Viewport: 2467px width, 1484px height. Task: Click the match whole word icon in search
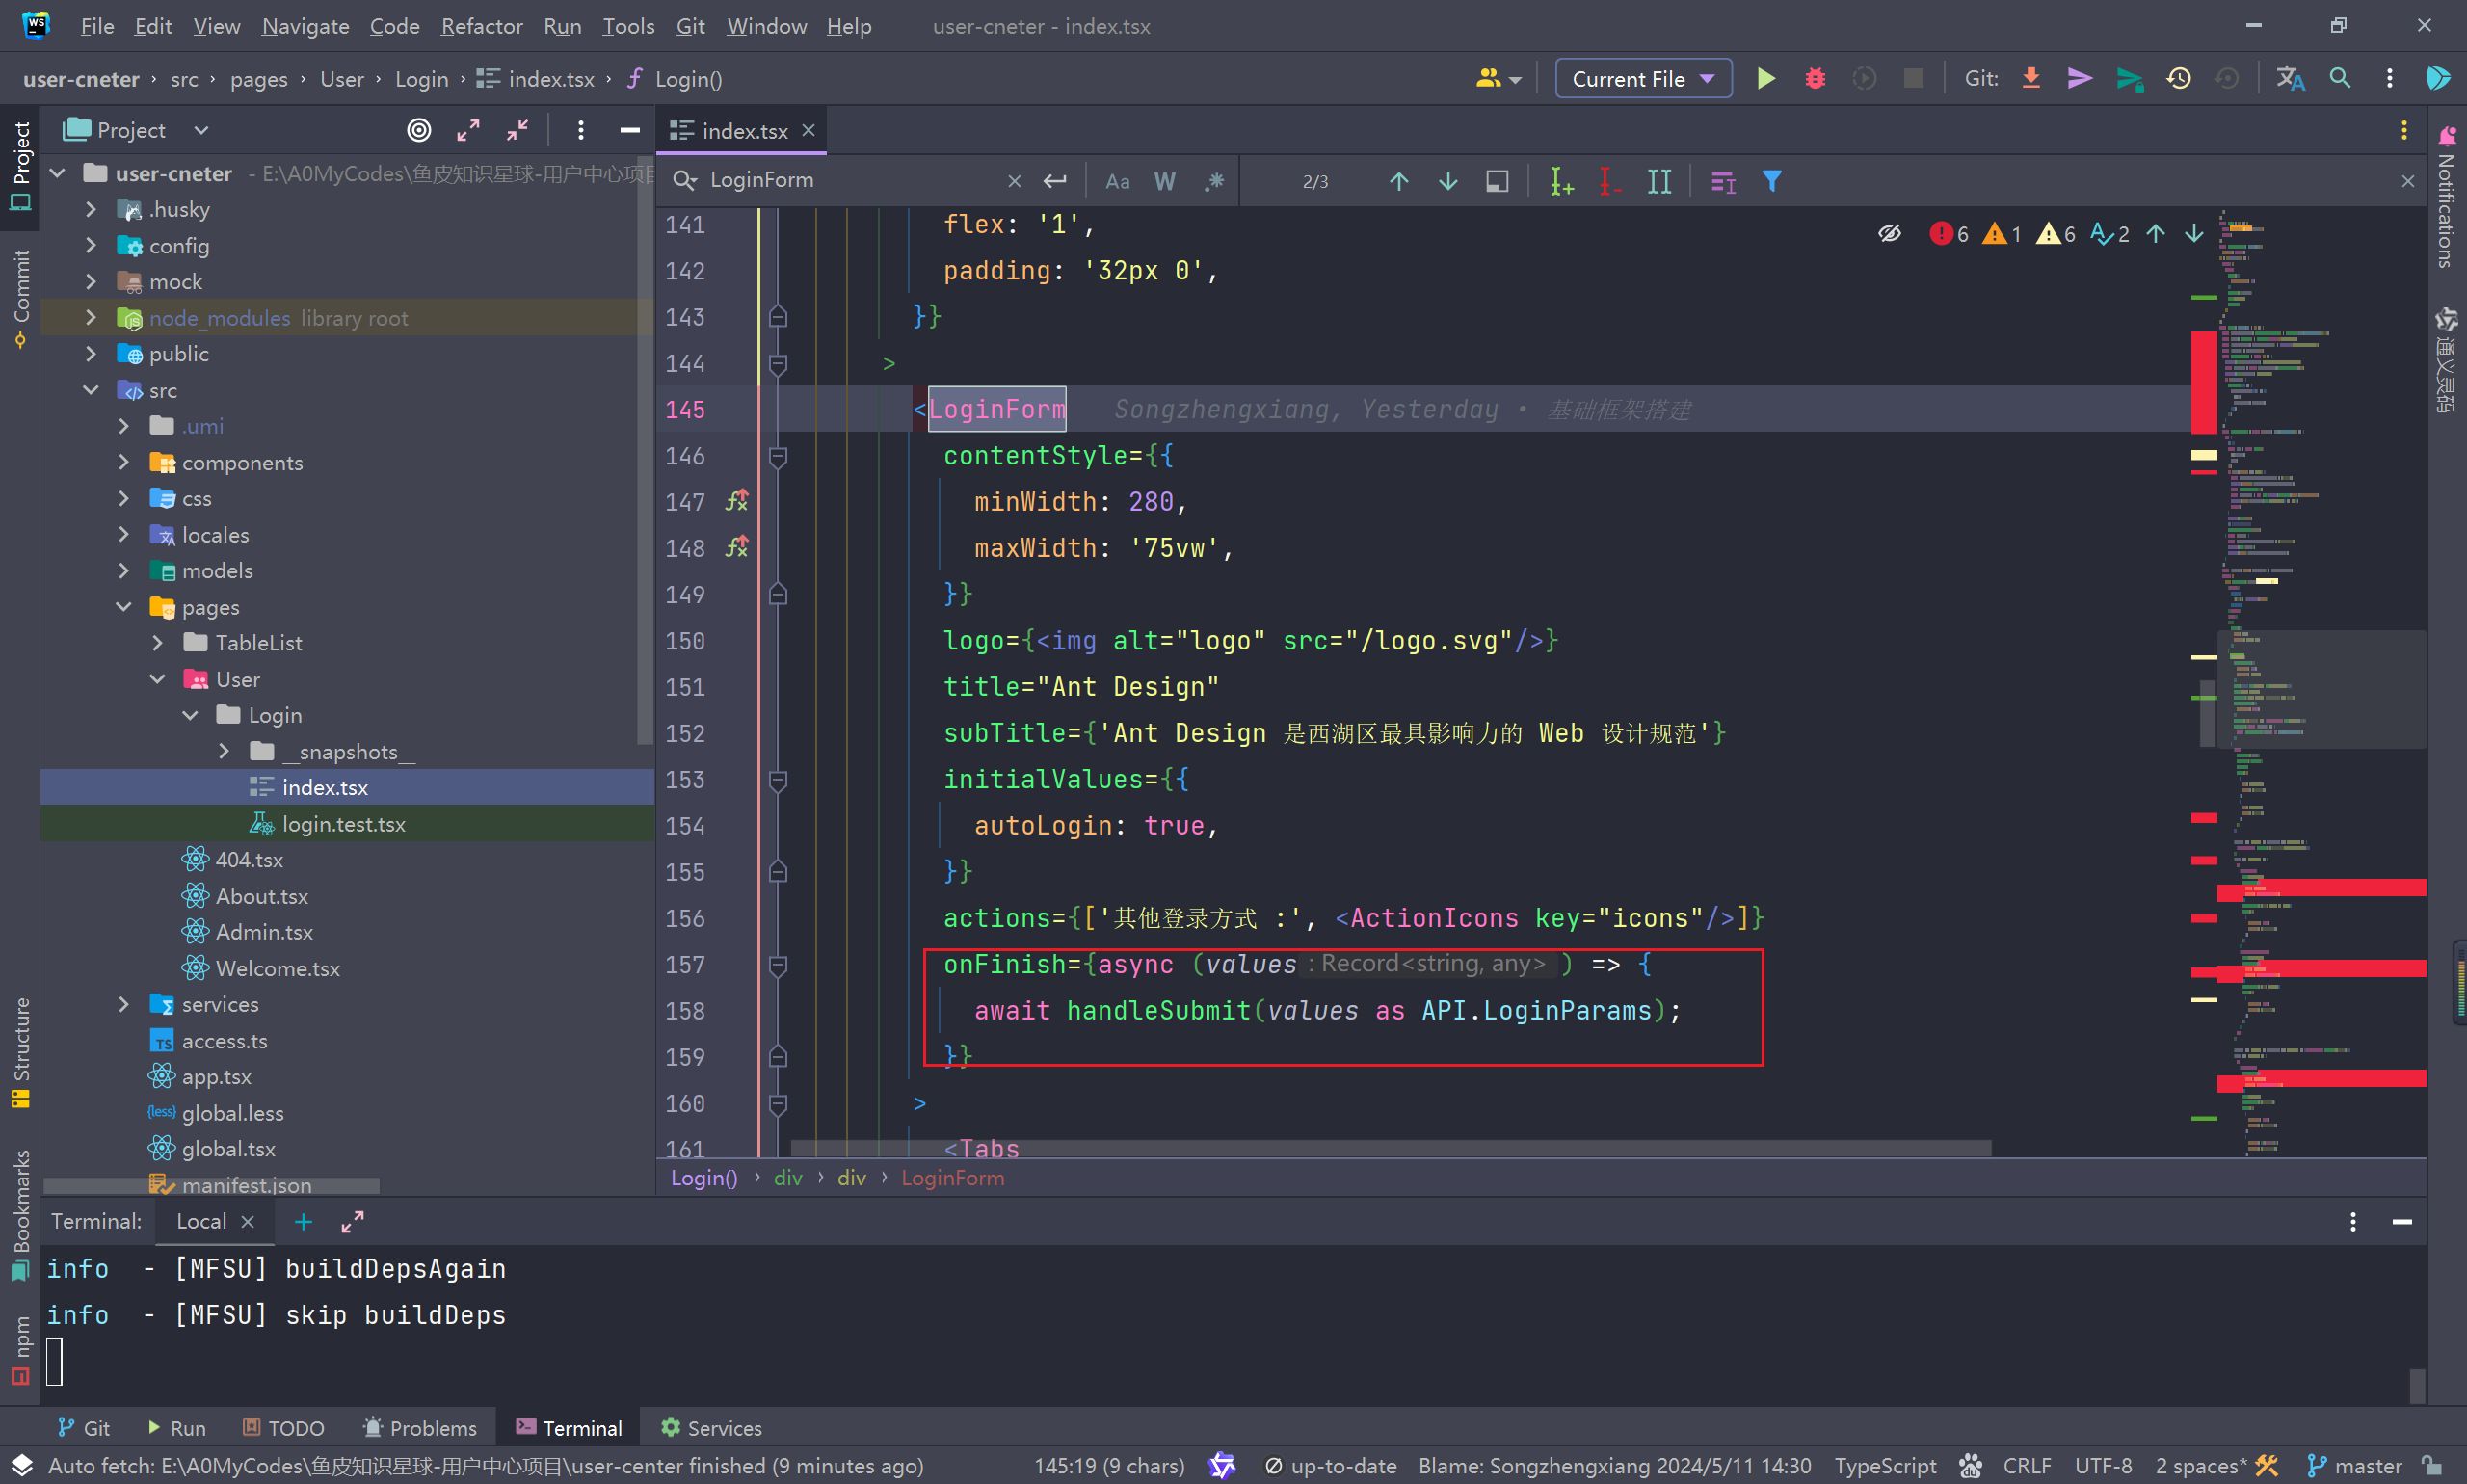tap(1163, 180)
